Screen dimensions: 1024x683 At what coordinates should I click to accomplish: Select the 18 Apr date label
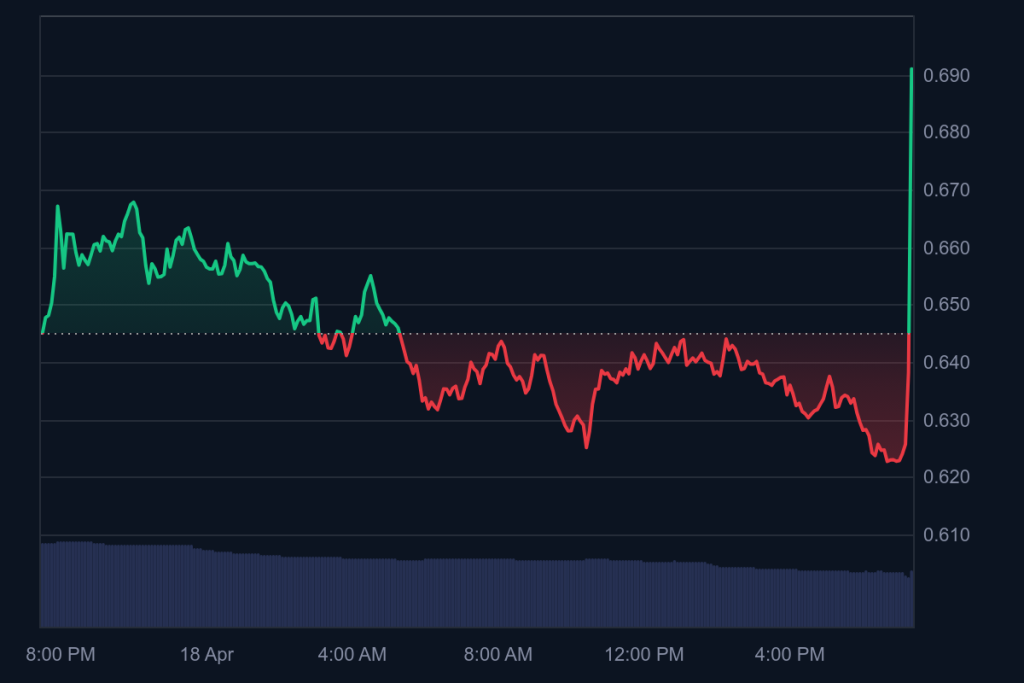[x=205, y=655]
